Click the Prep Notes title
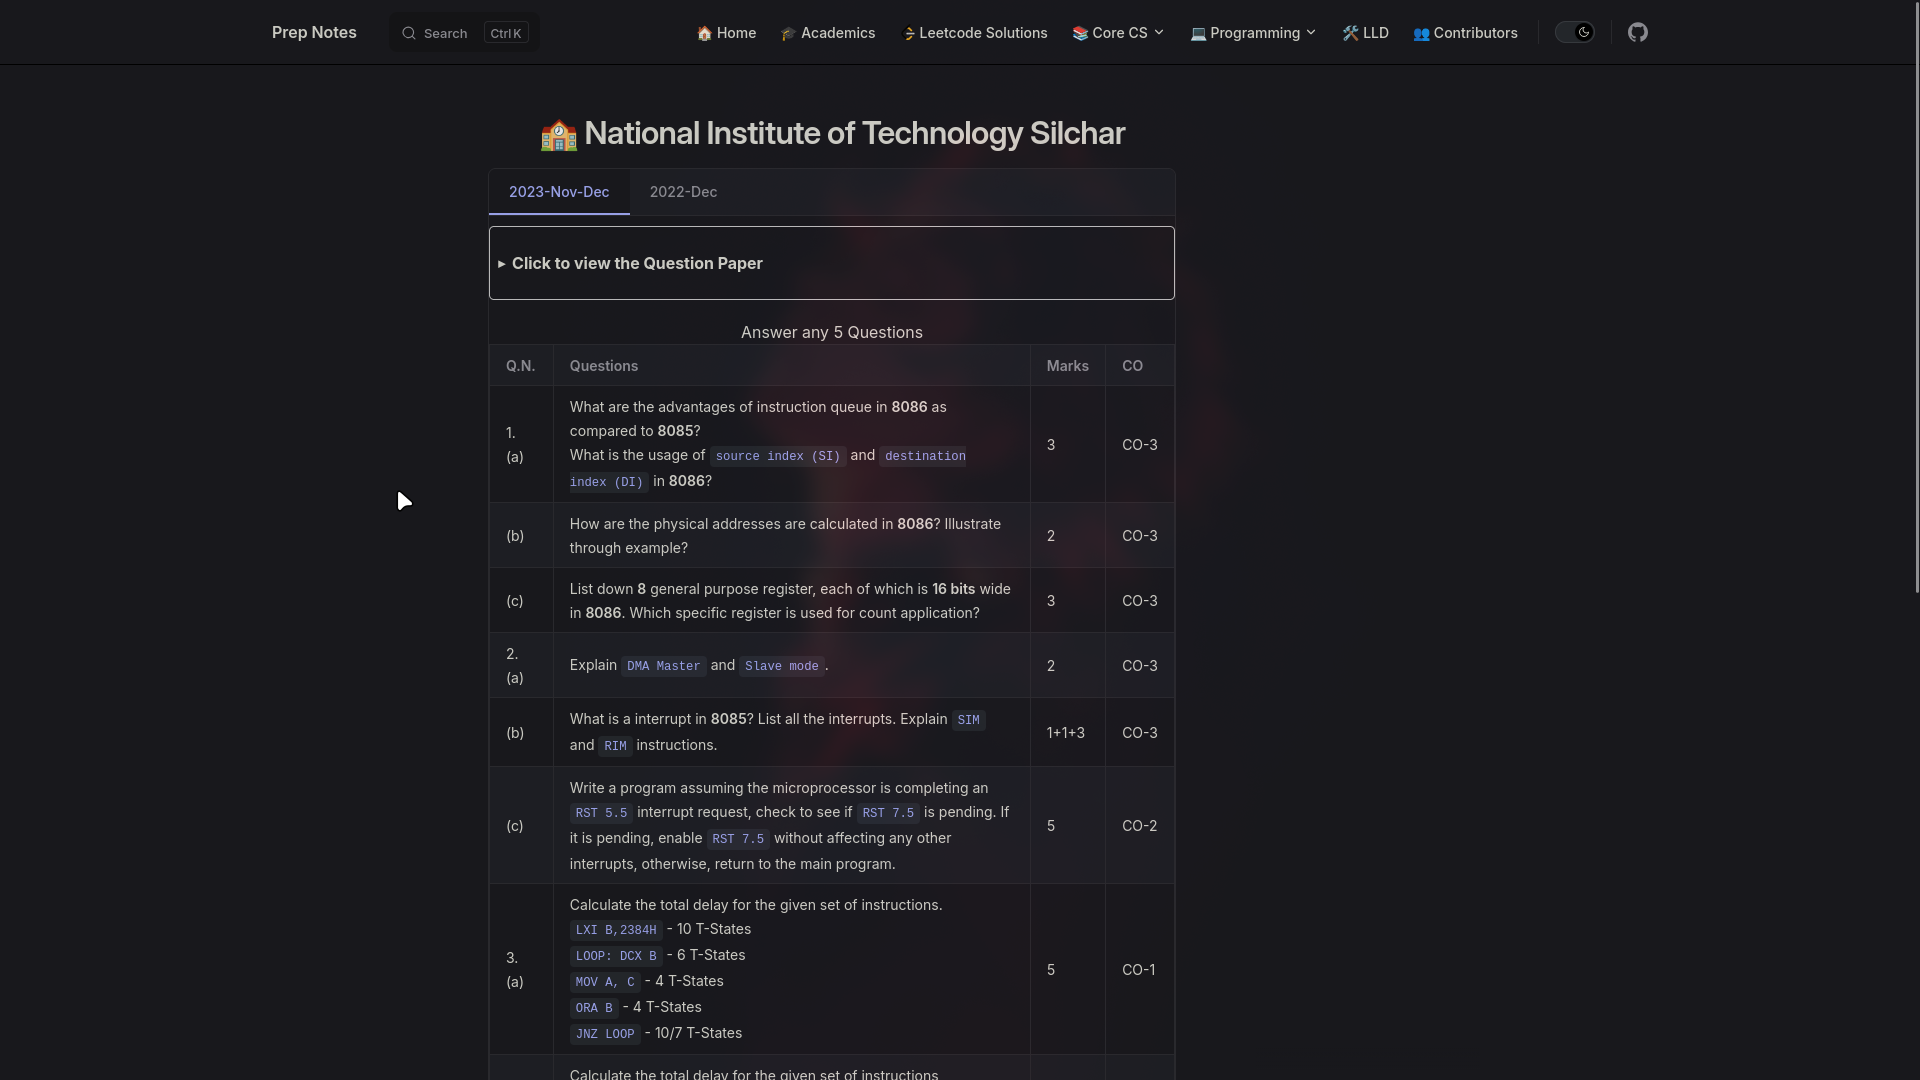This screenshot has height=1080, width=1920. click(313, 32)
